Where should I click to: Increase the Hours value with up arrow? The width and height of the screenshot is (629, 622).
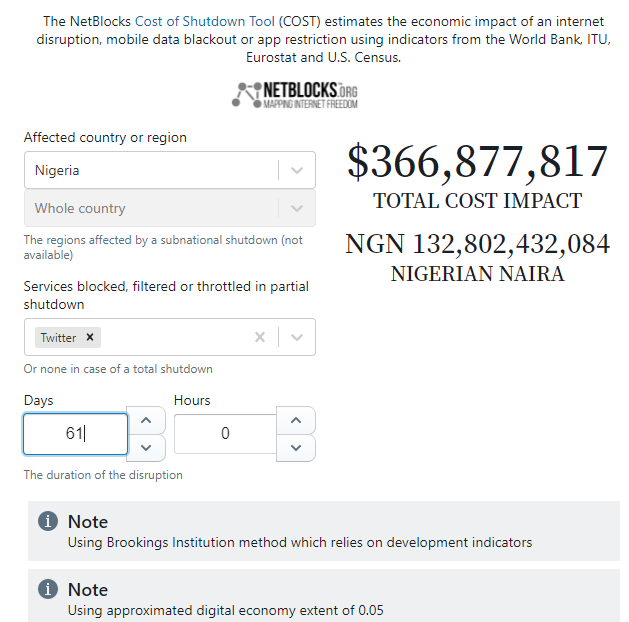coord(296,420)
